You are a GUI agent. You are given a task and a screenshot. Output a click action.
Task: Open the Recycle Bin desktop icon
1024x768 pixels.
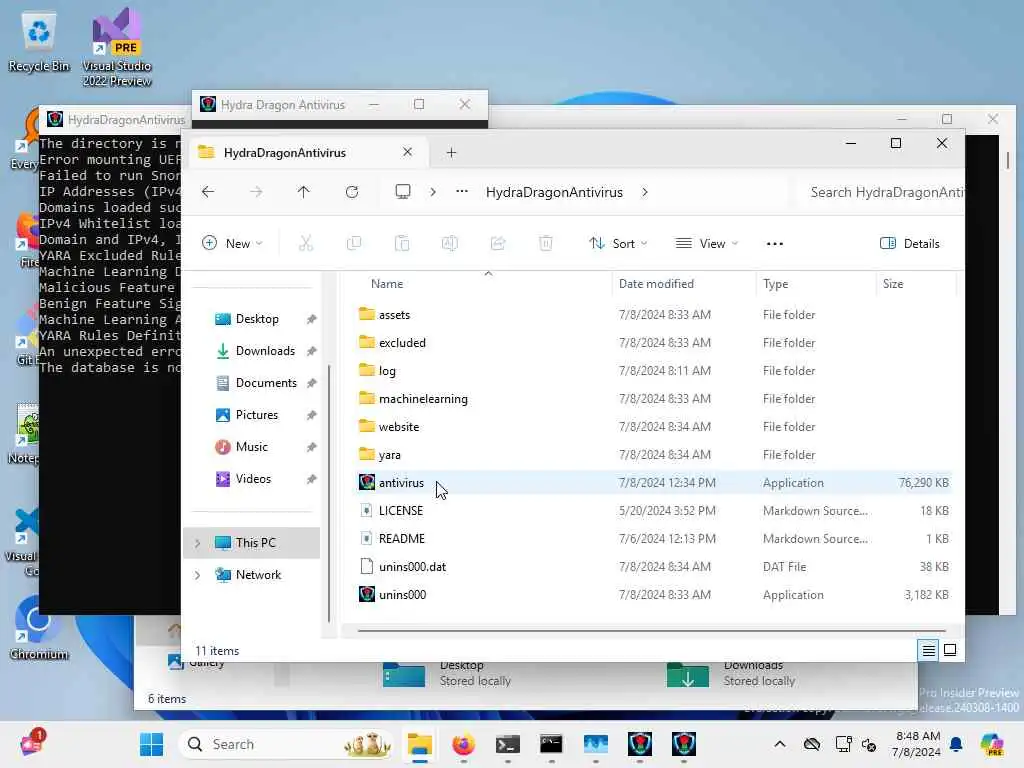pyautogui.click(x=39, y=40)
